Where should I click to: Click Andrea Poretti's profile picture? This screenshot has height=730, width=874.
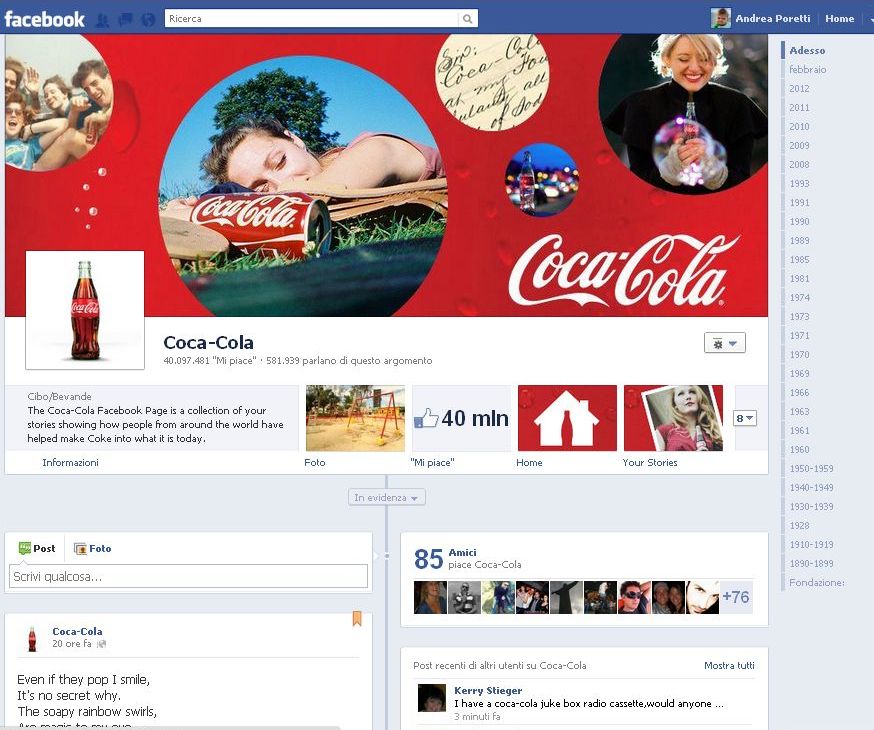click(720, 18)
